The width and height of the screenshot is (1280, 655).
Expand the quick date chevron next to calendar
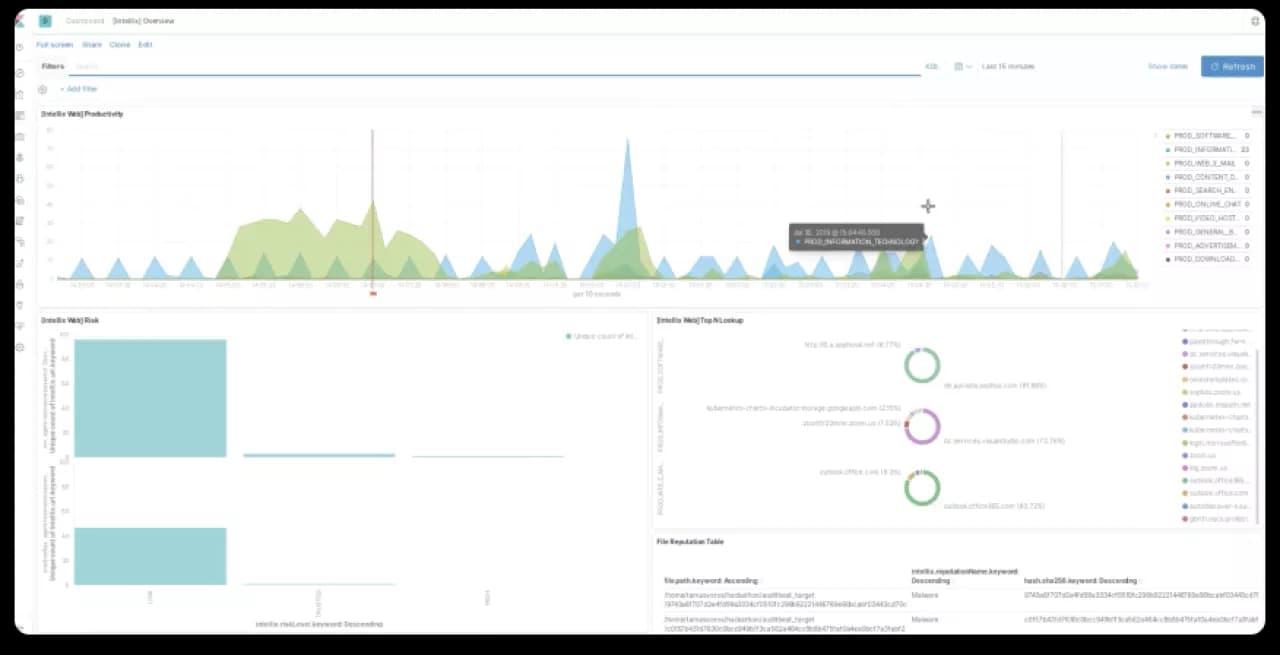pyautogui.click(x=969, y=66)
